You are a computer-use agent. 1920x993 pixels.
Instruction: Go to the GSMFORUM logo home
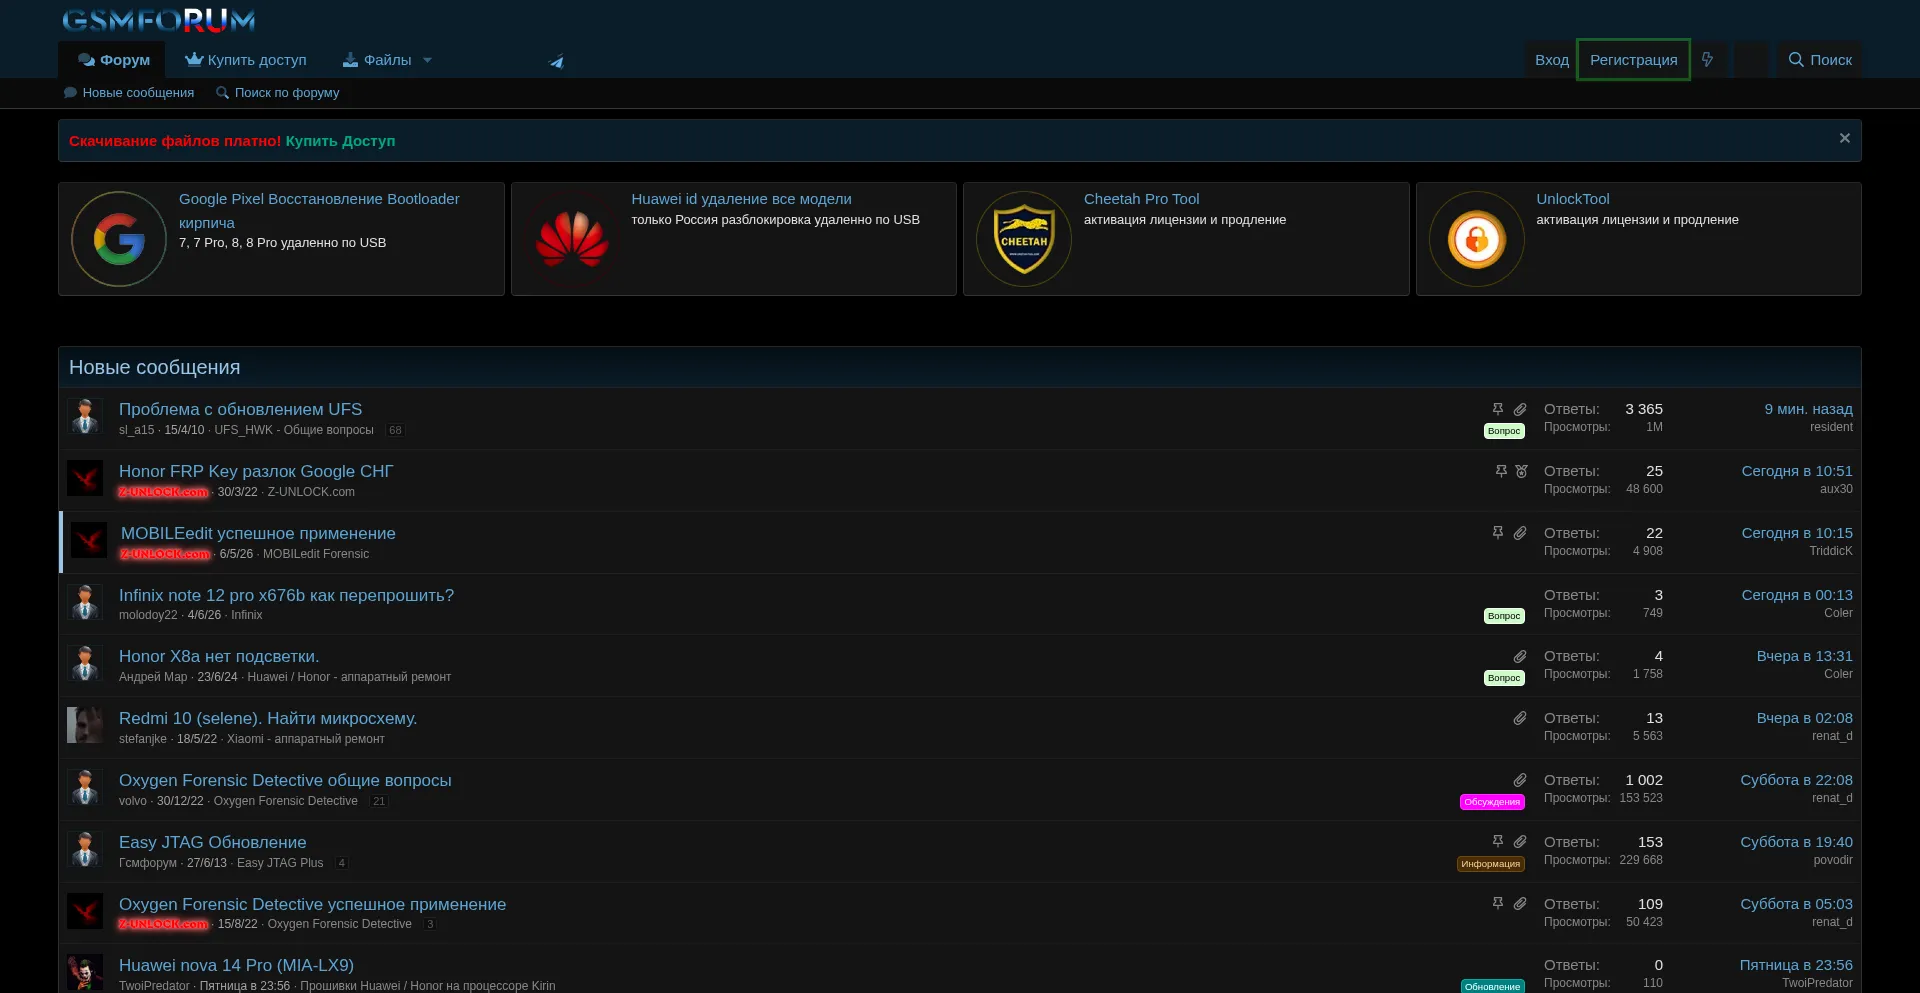coord(158,20)
